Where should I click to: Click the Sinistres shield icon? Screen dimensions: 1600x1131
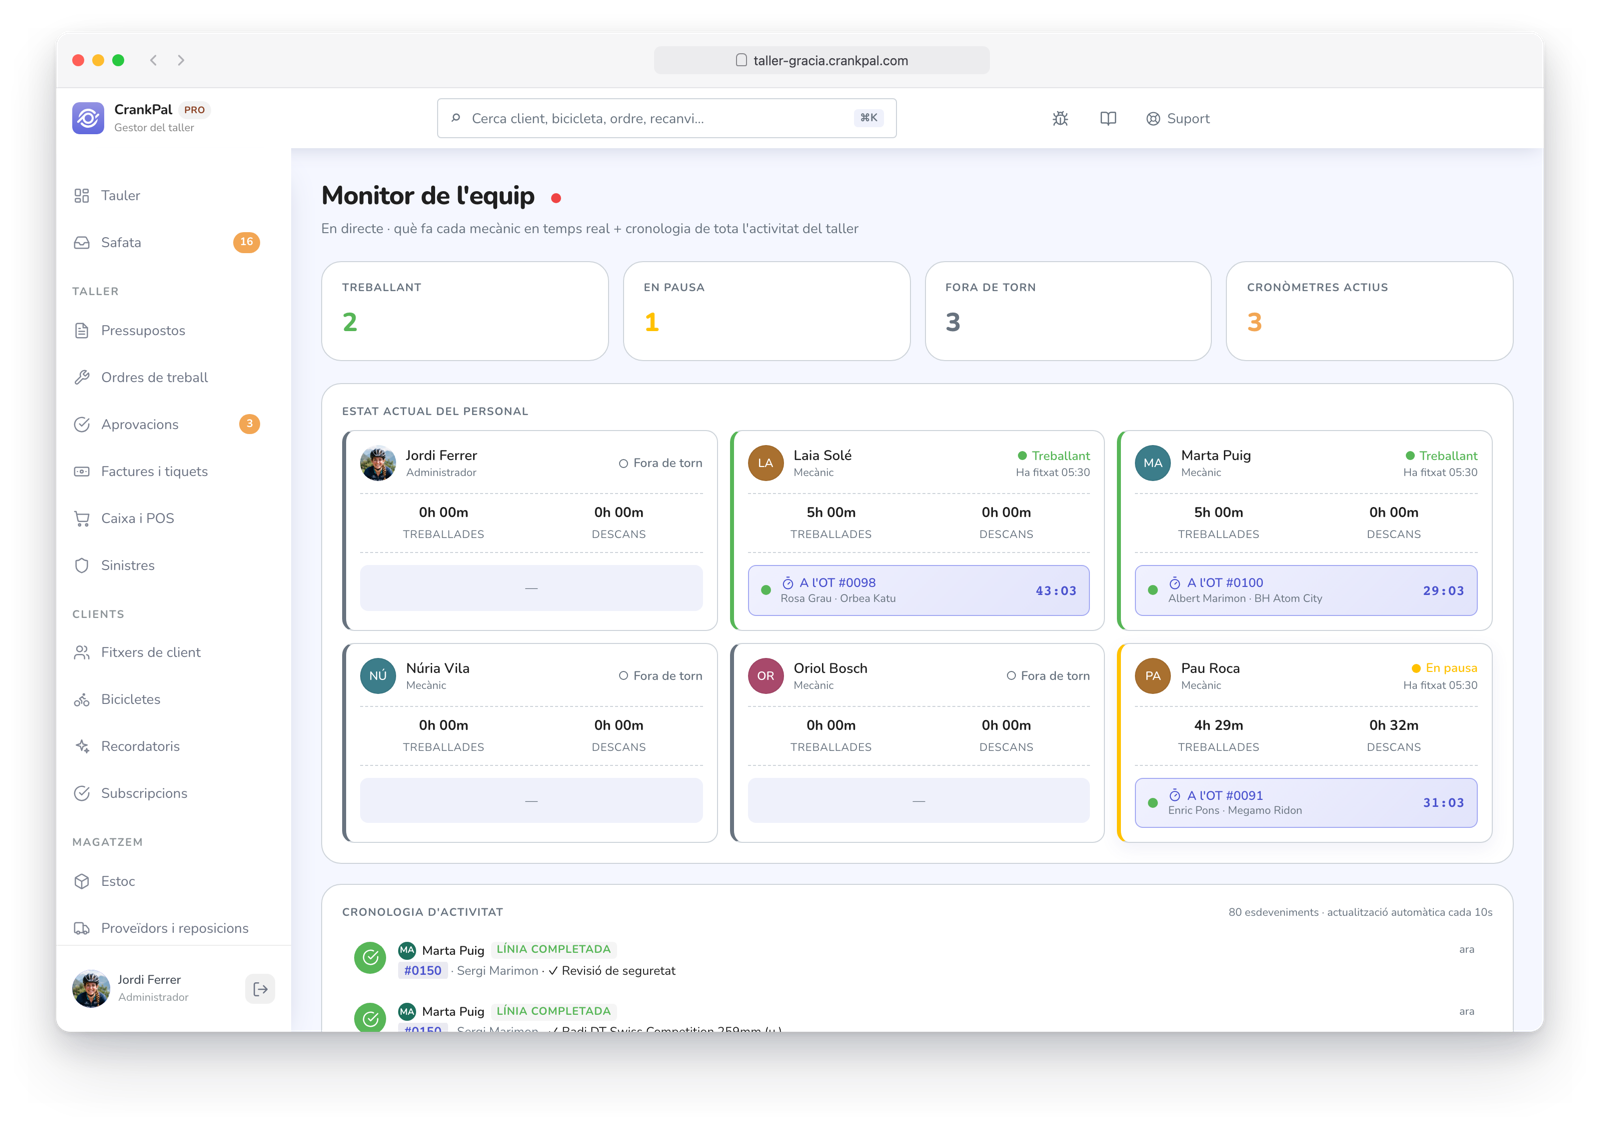click(x=82, y=566)
